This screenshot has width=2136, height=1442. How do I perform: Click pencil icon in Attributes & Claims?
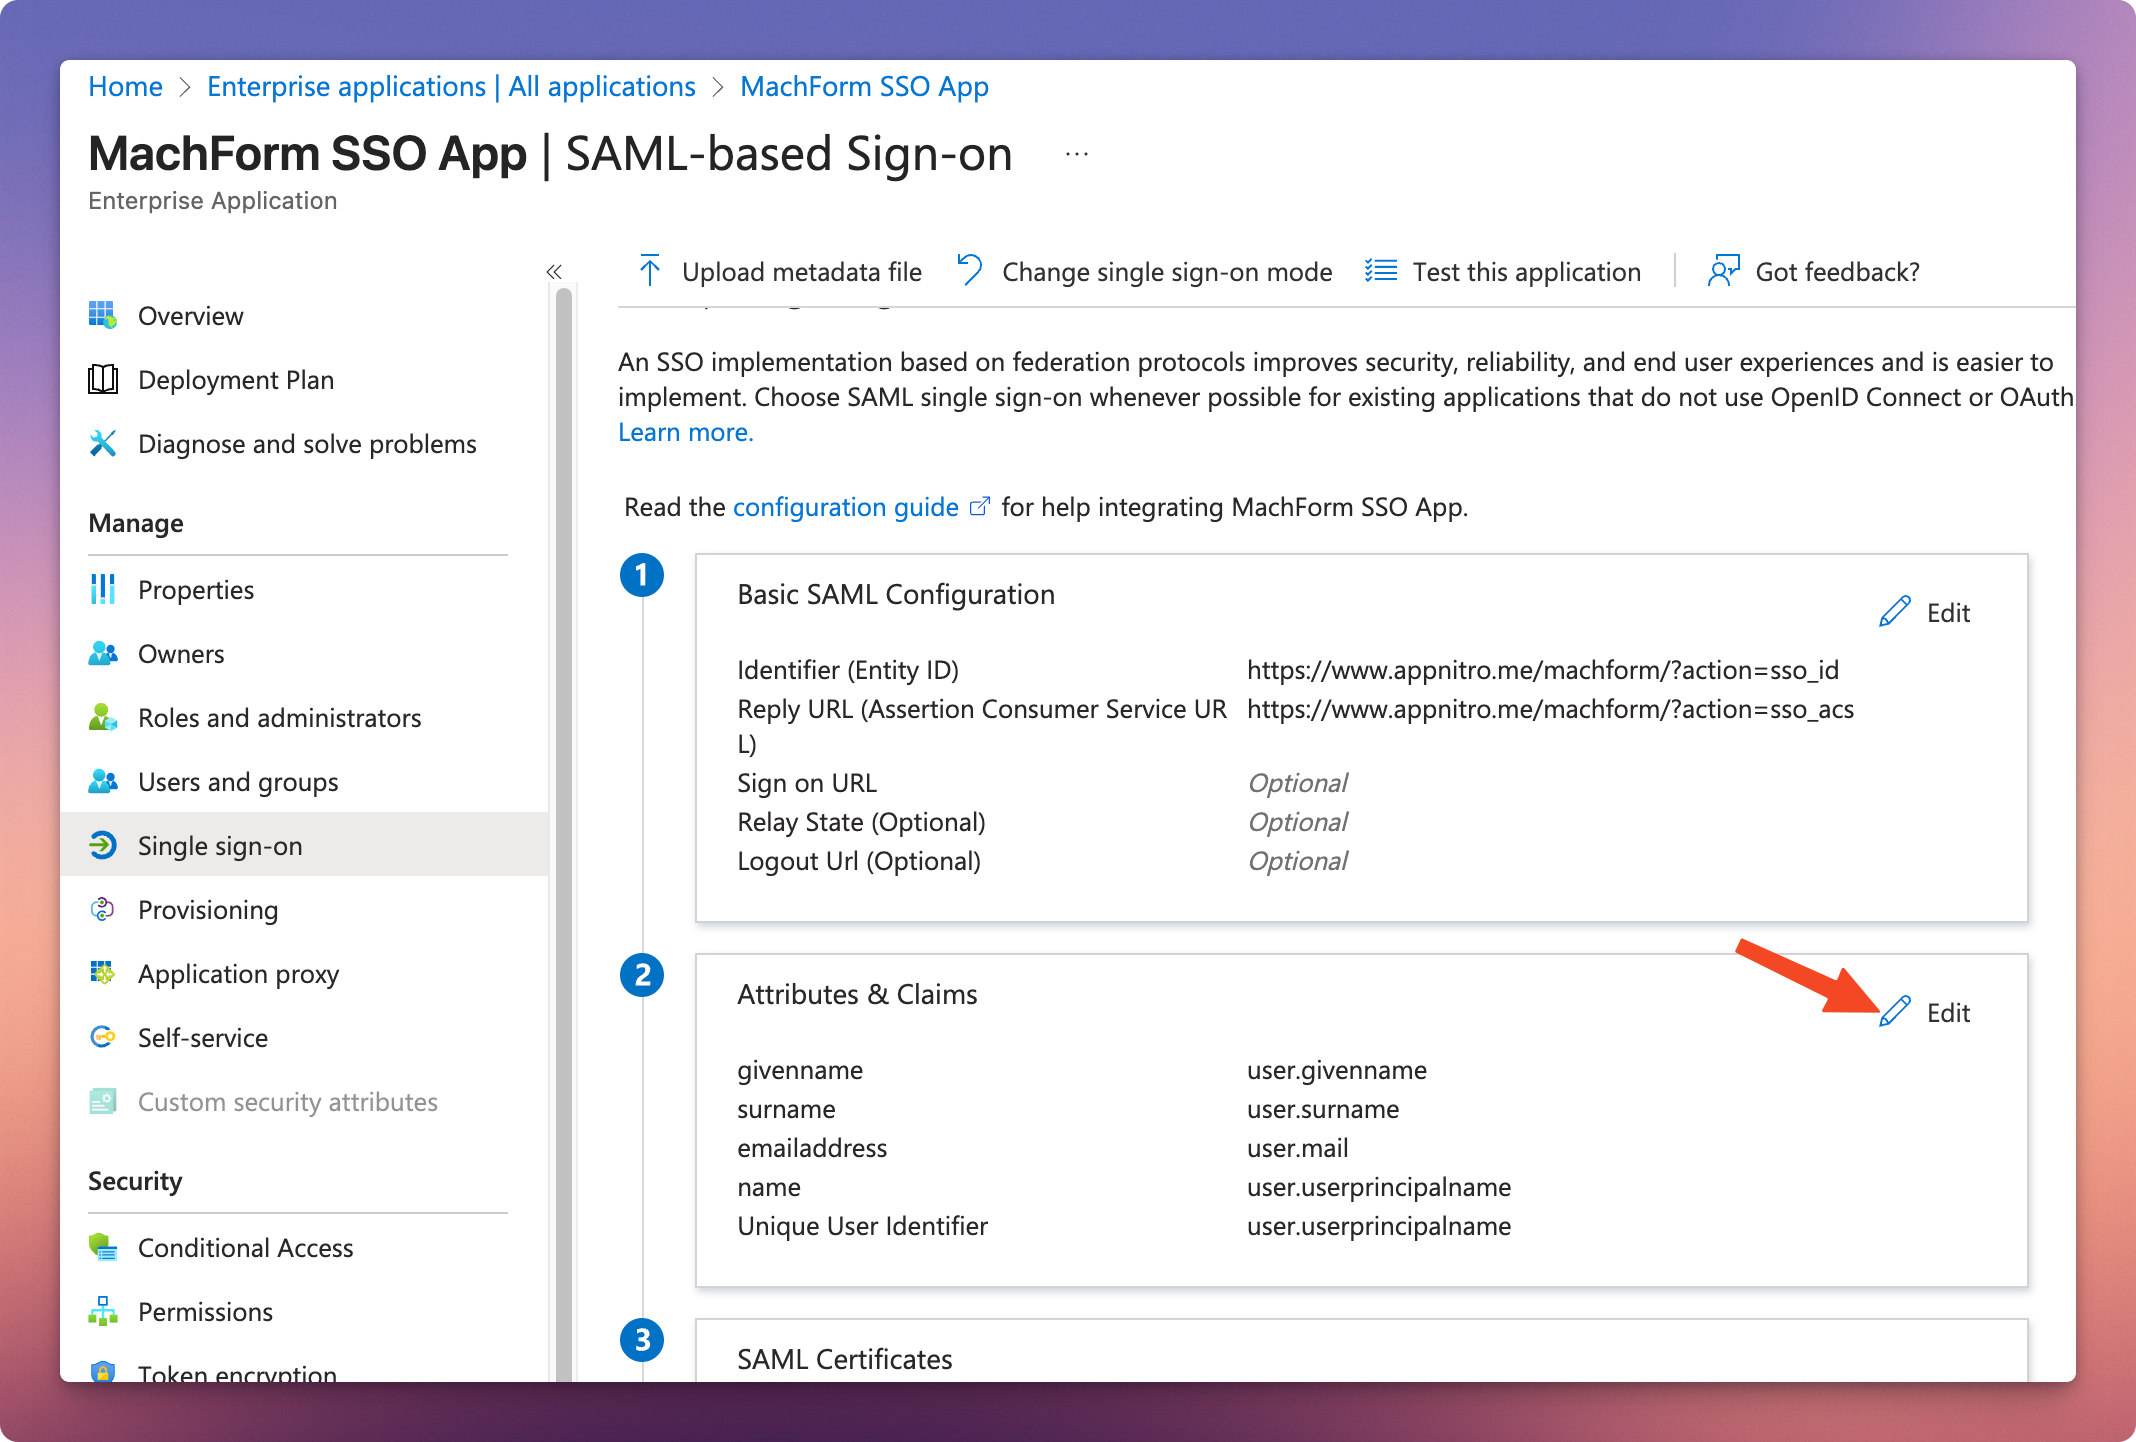pyautogui.click(x=1895, y=1012)
